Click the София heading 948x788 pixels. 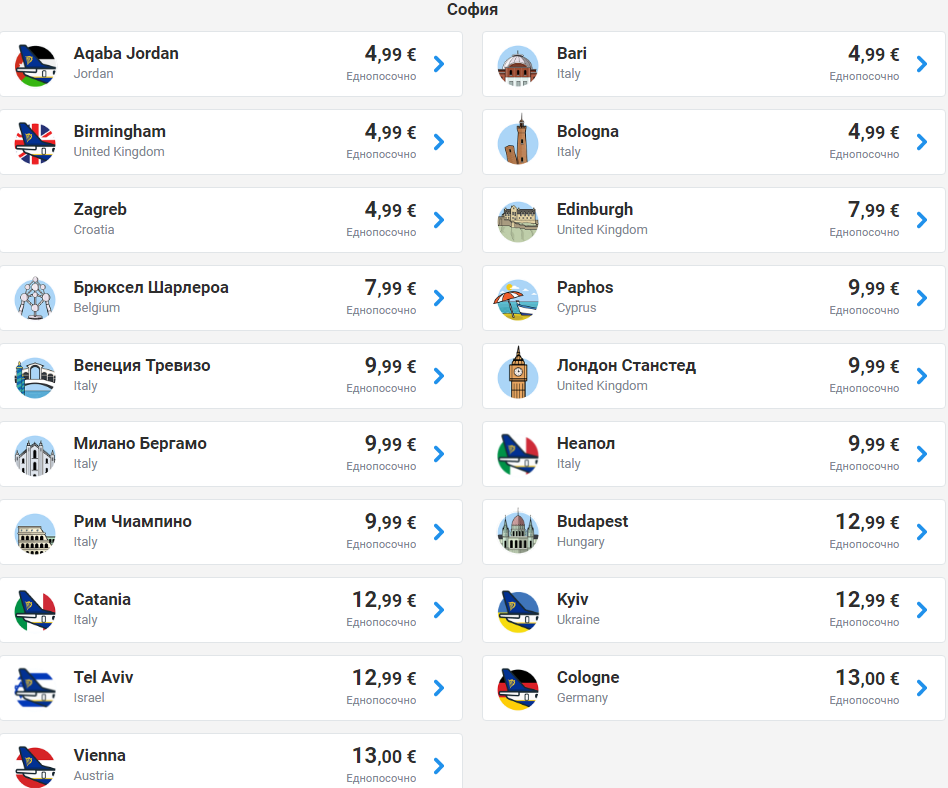(x=472, y=10)
